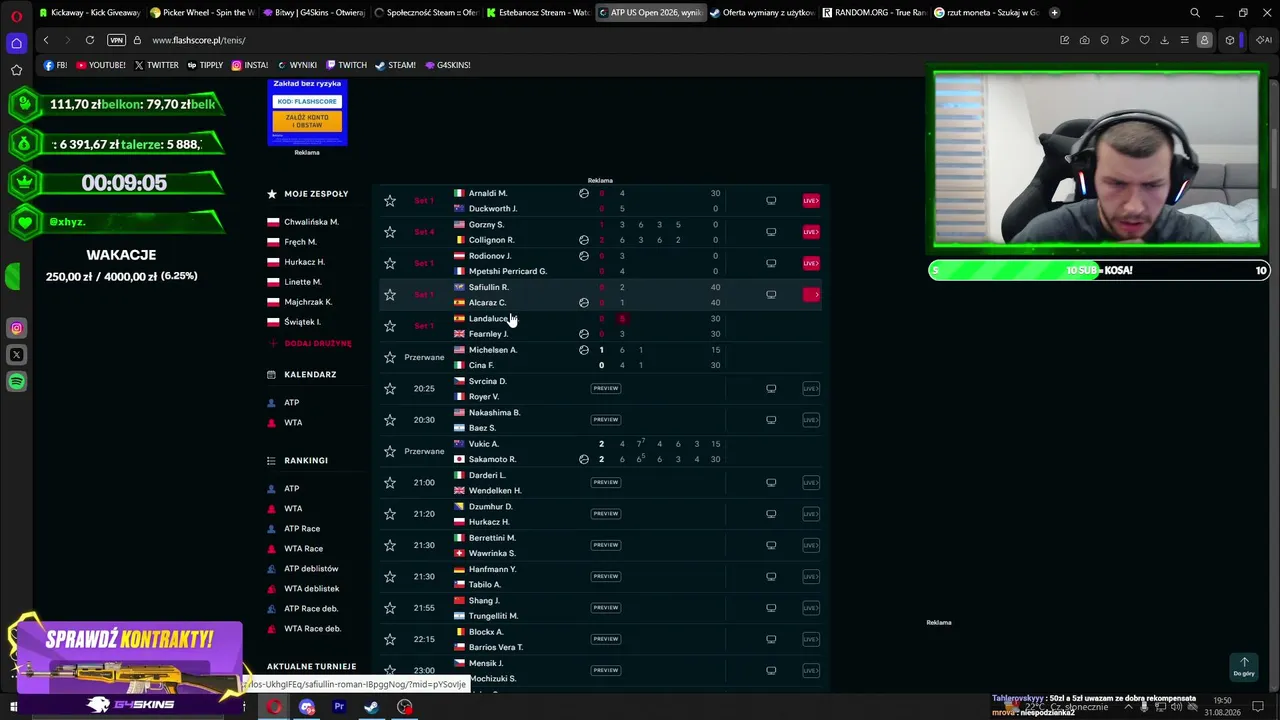Favorite the Arnaldi vs Duckworth match star

pos(390,201)
